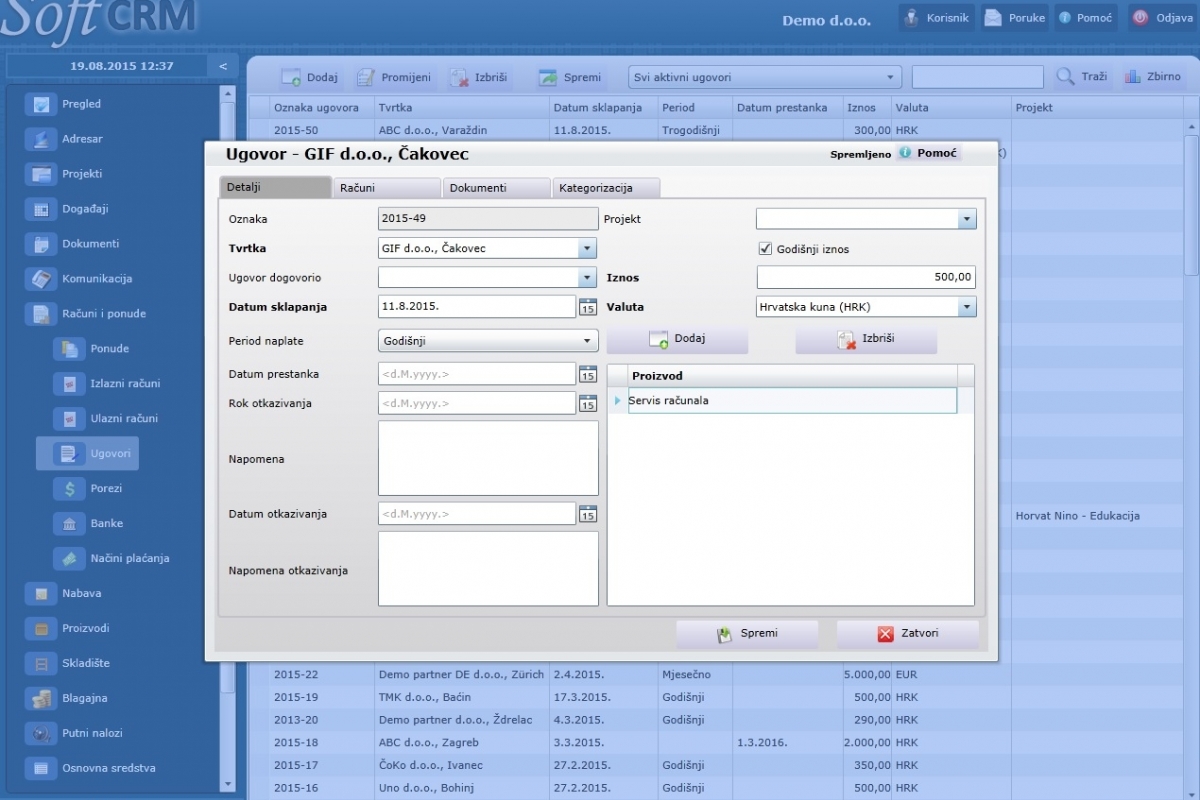This screenshot has height=800, width=1200.
Task: Switch to the Kategorizacija tab
Action: (x=606, y=187)
